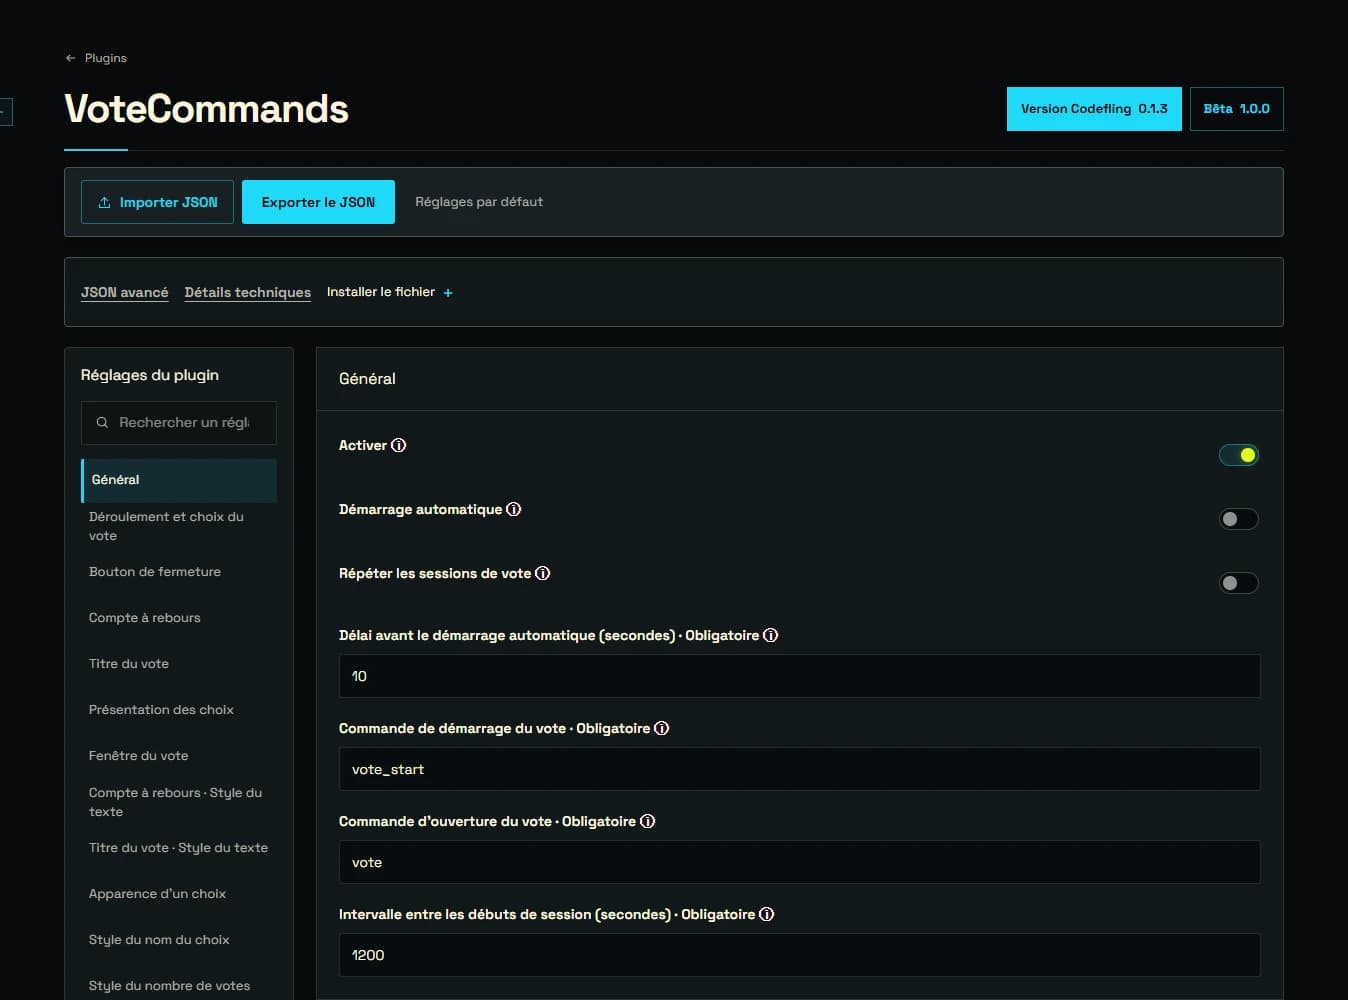Enable the Démarrage automatique toggle
The width and height of the screenshot is (1348, 1000).
coord(1239,519)
